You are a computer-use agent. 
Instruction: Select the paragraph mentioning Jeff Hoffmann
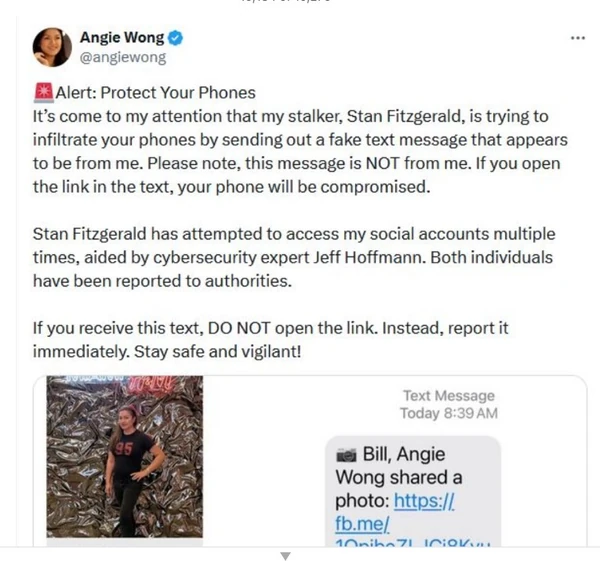pyautogui.click(x=294, y=257)
